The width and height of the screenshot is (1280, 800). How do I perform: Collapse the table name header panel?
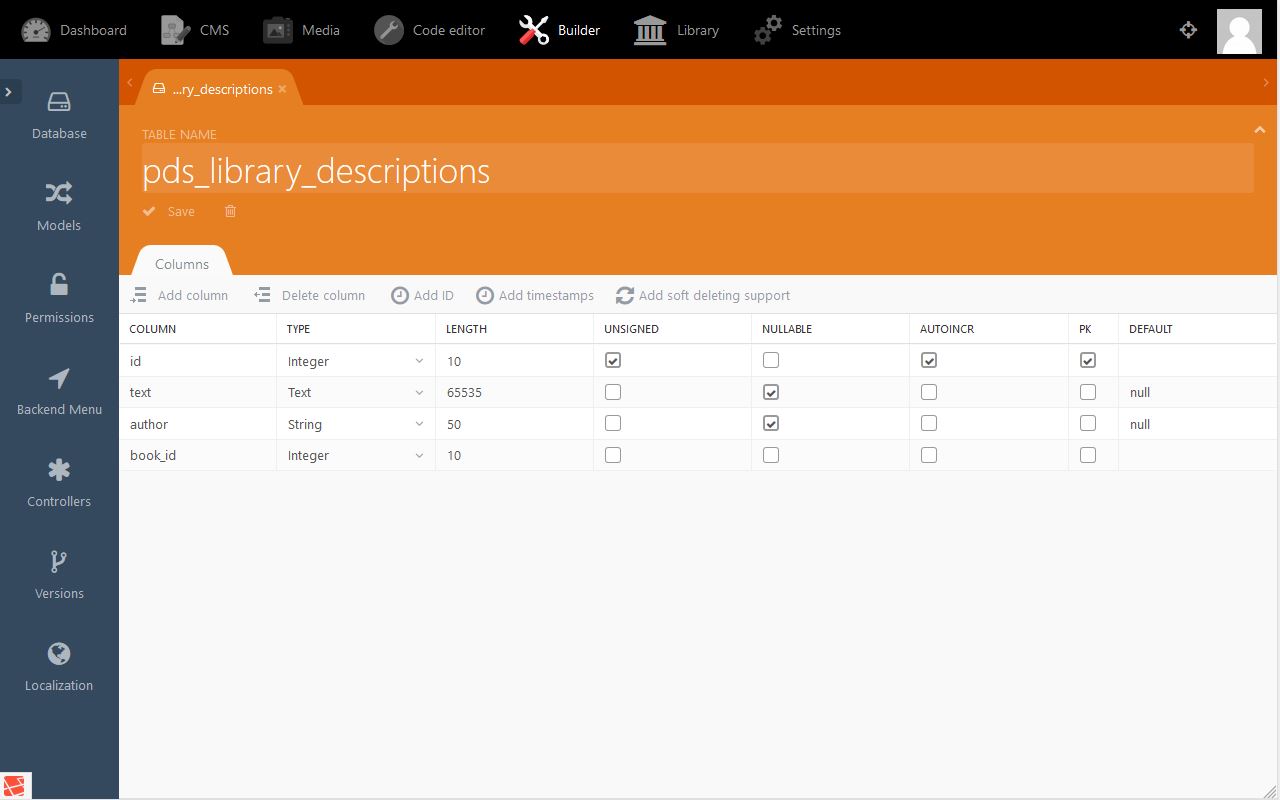pos(1259,130)
